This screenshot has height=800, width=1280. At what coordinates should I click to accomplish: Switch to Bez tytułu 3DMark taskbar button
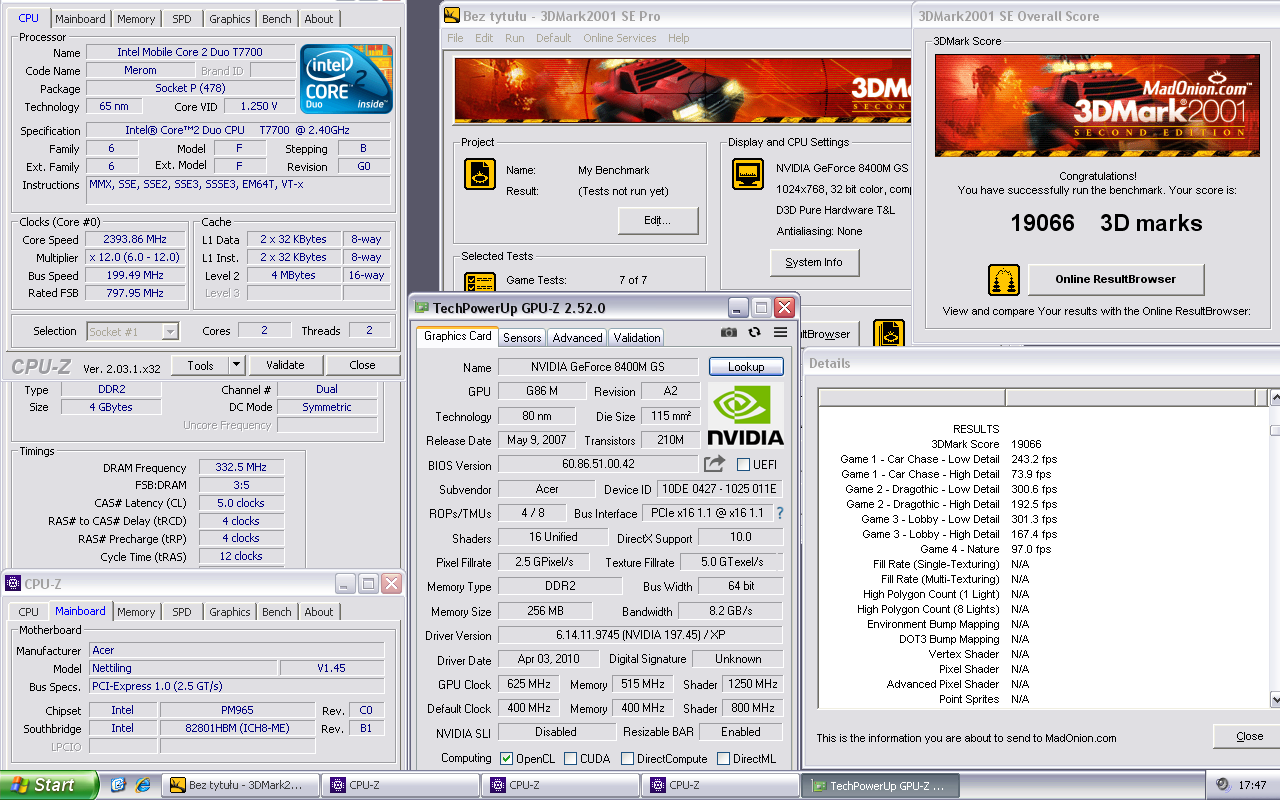[x=239, y=785]
